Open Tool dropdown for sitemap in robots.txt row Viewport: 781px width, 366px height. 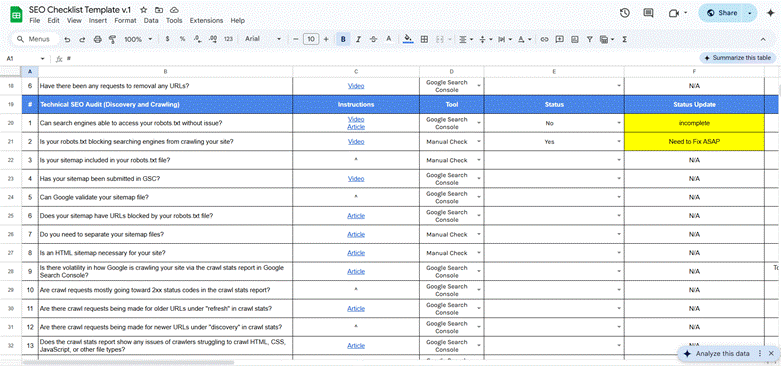[479, 160]
